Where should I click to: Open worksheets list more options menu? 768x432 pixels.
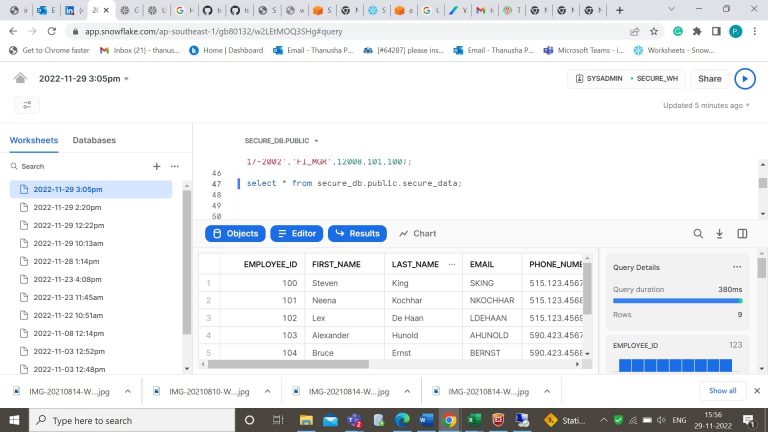click(175, 166)
